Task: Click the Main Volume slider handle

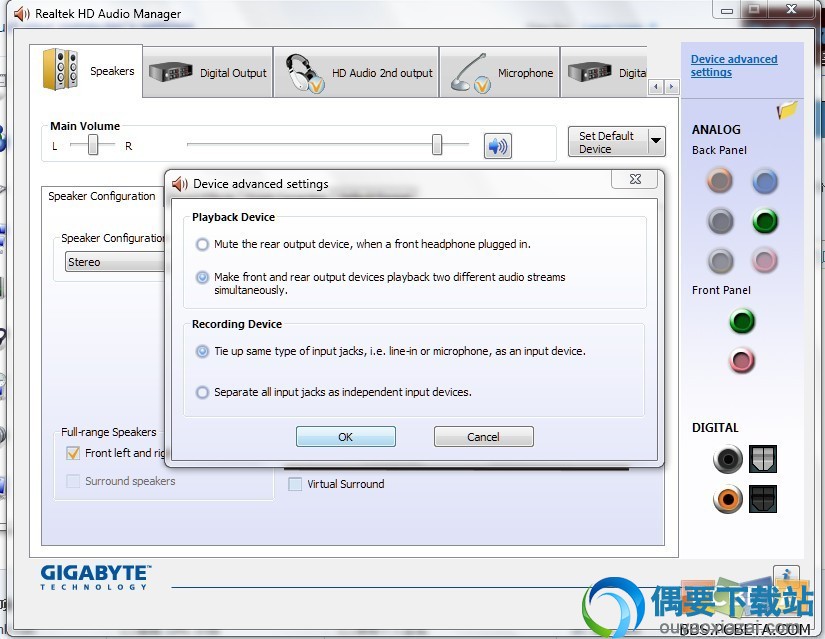Action: point(437,144)
